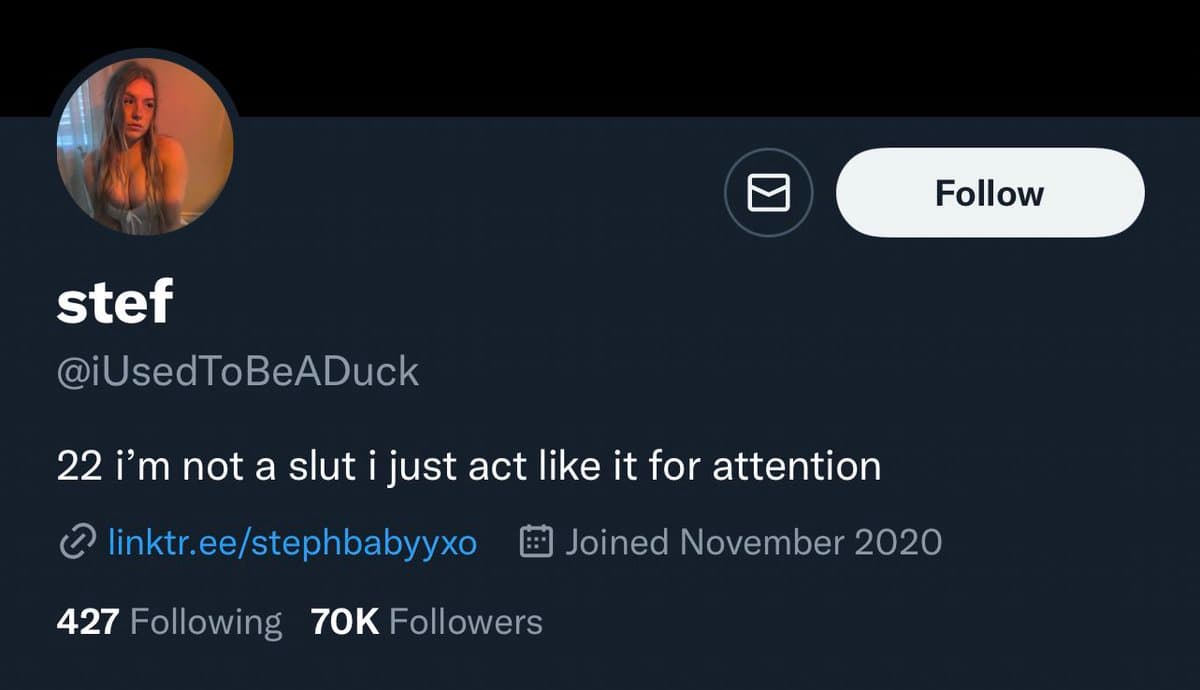The image size is (1200, 690).
Task: Click the profile bio text line
Action: pos(469,467)
